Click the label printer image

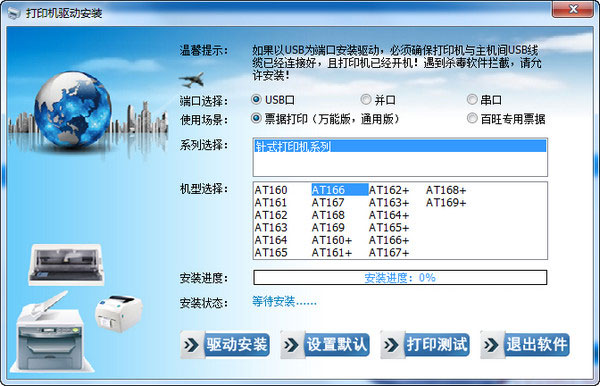coord(119,314)
